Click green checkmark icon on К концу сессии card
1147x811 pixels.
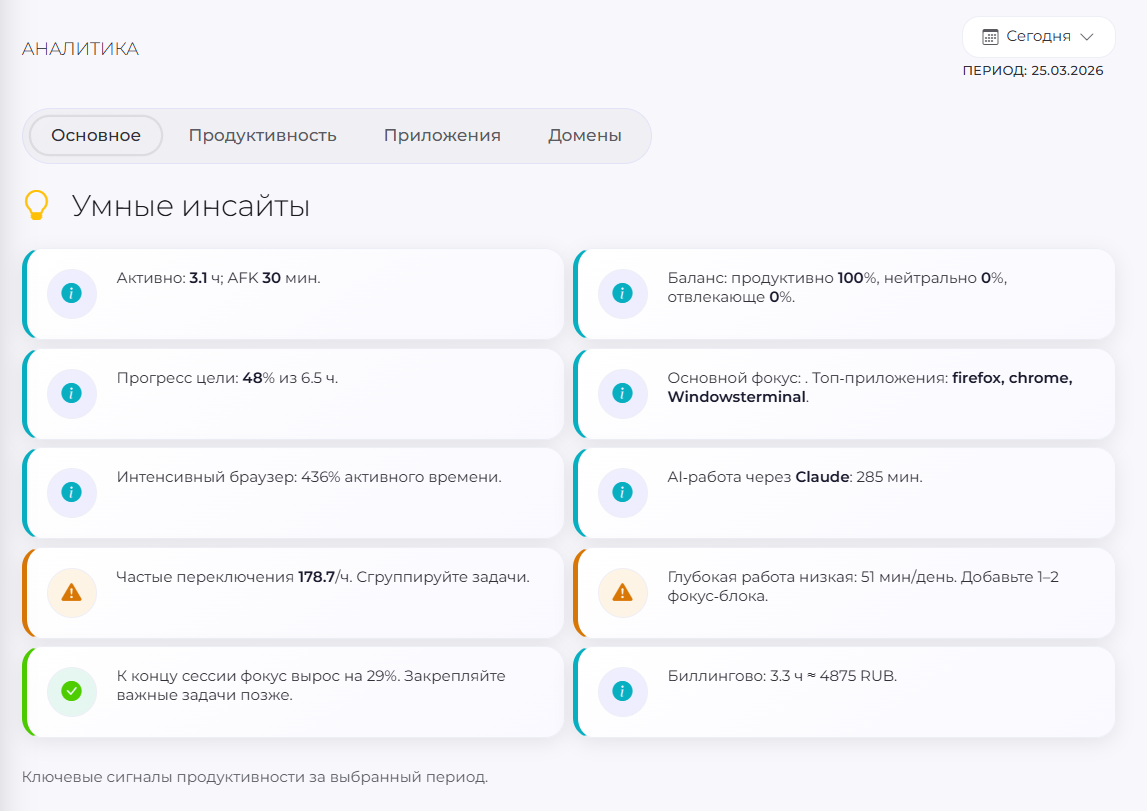click(72, 691)
